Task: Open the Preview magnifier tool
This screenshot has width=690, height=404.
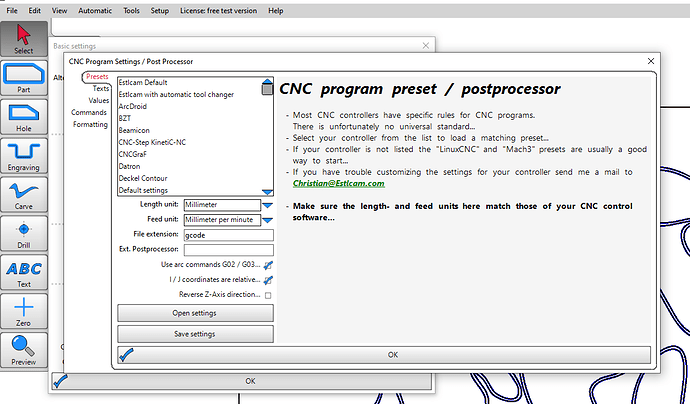Action: coord(24,349)
